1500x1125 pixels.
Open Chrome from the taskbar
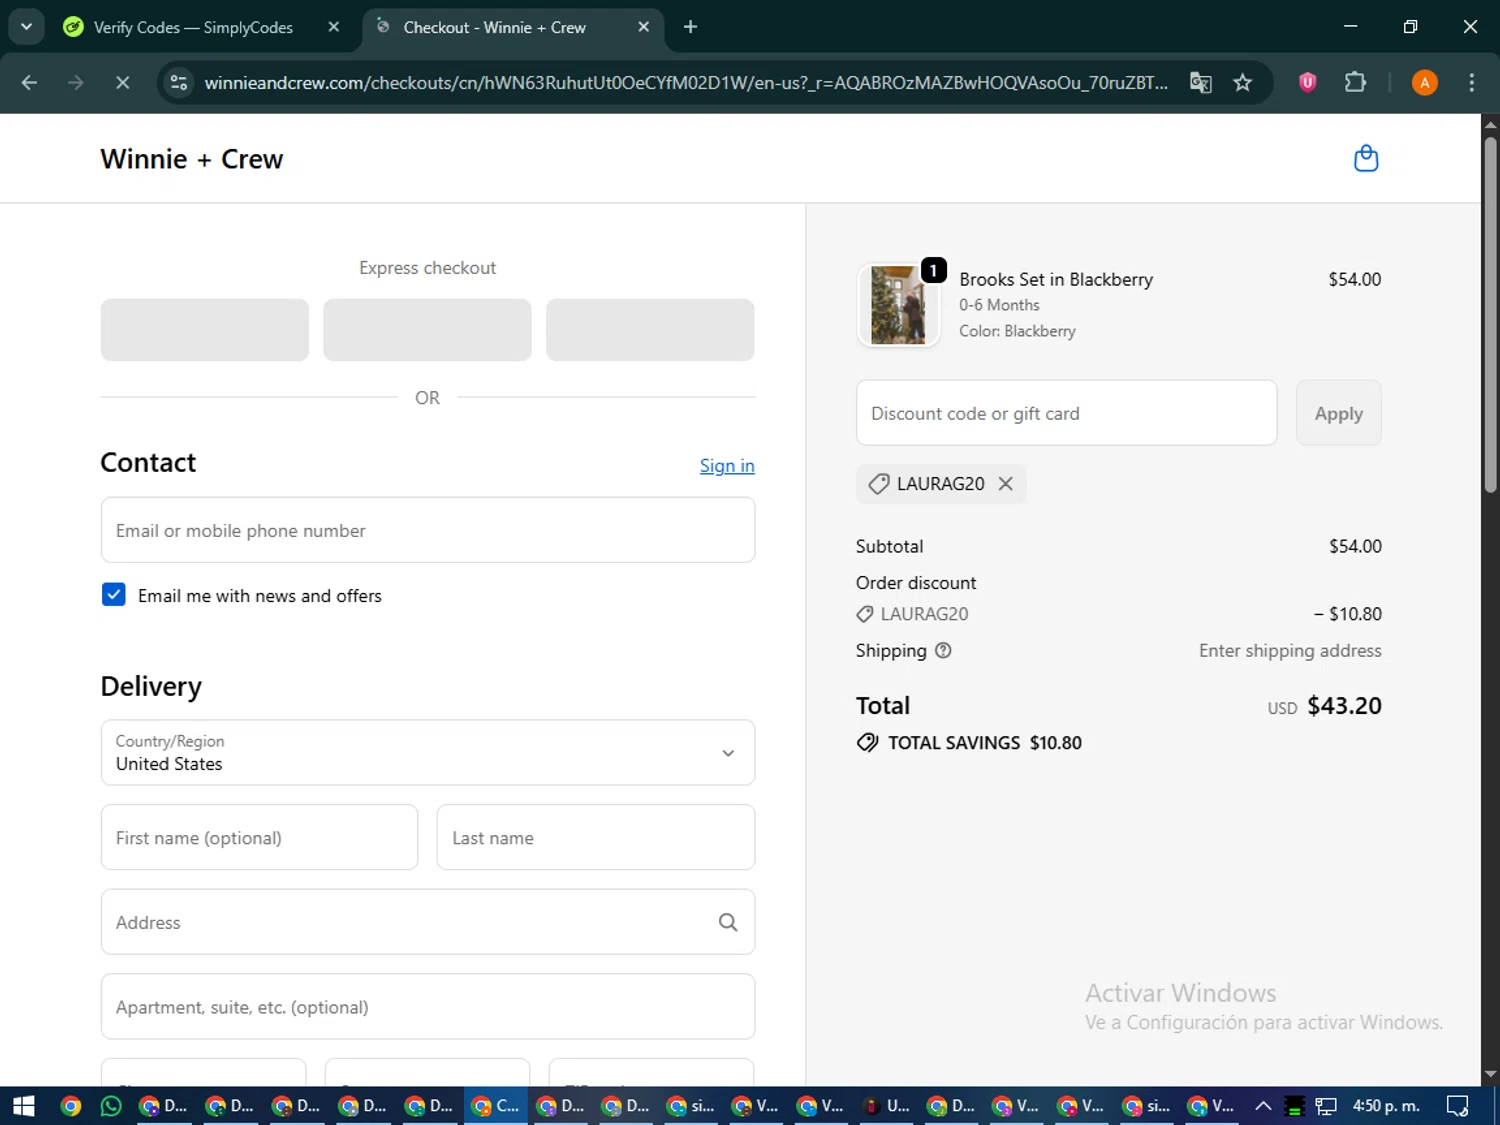(70, 1106)
